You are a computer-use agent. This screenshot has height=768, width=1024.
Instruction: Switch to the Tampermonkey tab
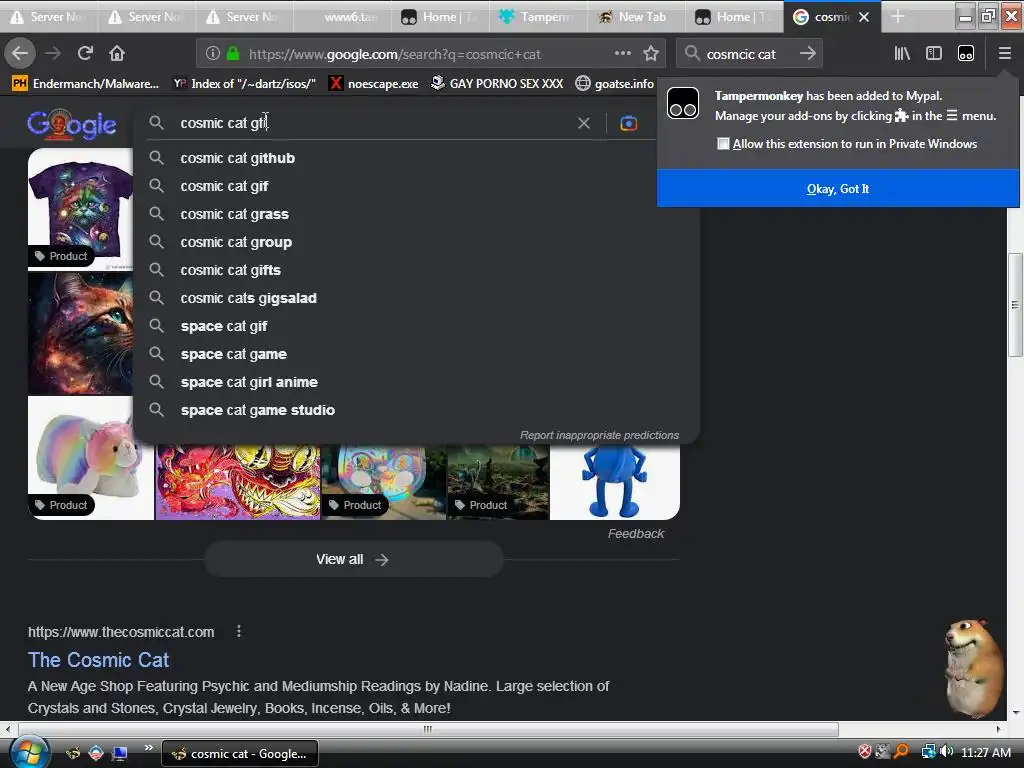[539, 17]
